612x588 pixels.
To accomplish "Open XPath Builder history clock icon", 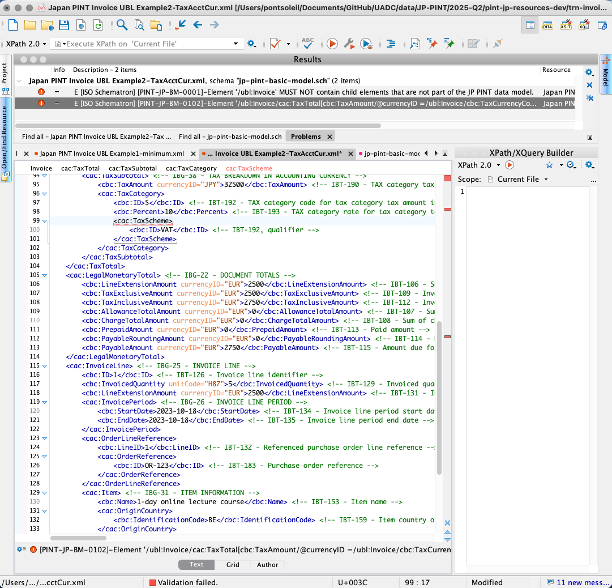I will [571, 165].
